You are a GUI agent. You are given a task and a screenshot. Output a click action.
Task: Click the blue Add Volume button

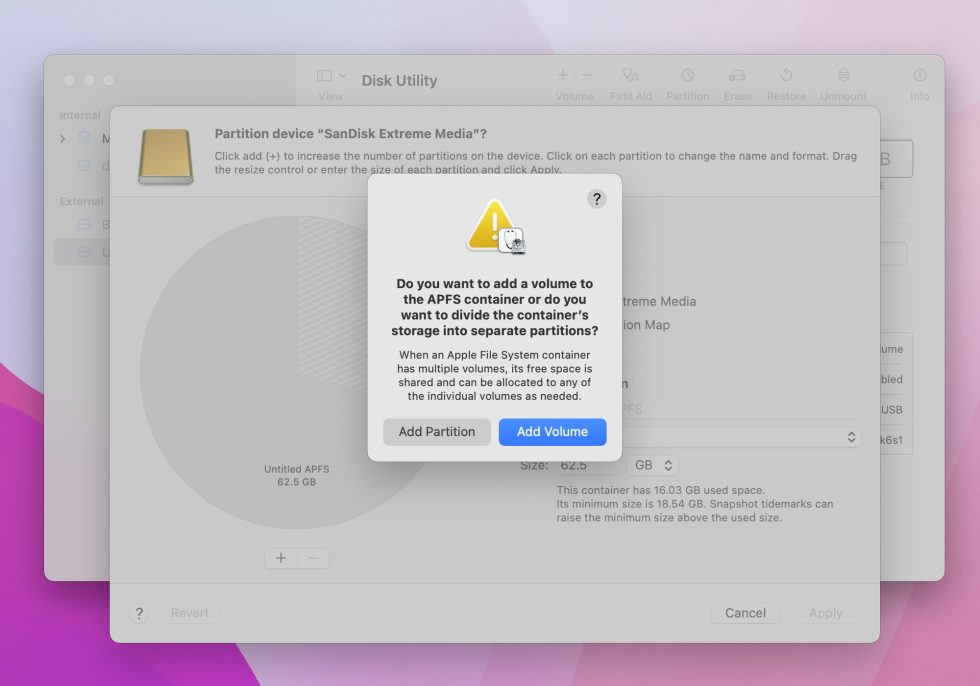[x=552, y=431]
